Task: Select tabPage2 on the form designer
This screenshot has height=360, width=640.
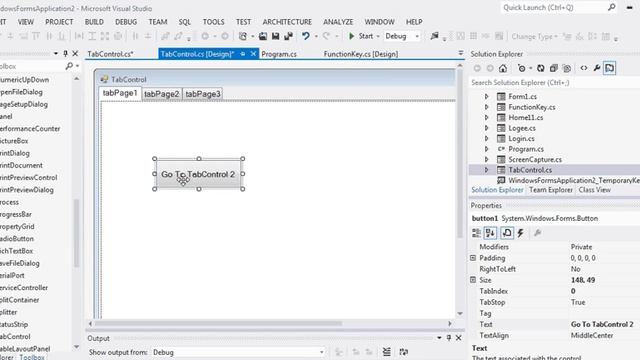Action: point(162,94)
